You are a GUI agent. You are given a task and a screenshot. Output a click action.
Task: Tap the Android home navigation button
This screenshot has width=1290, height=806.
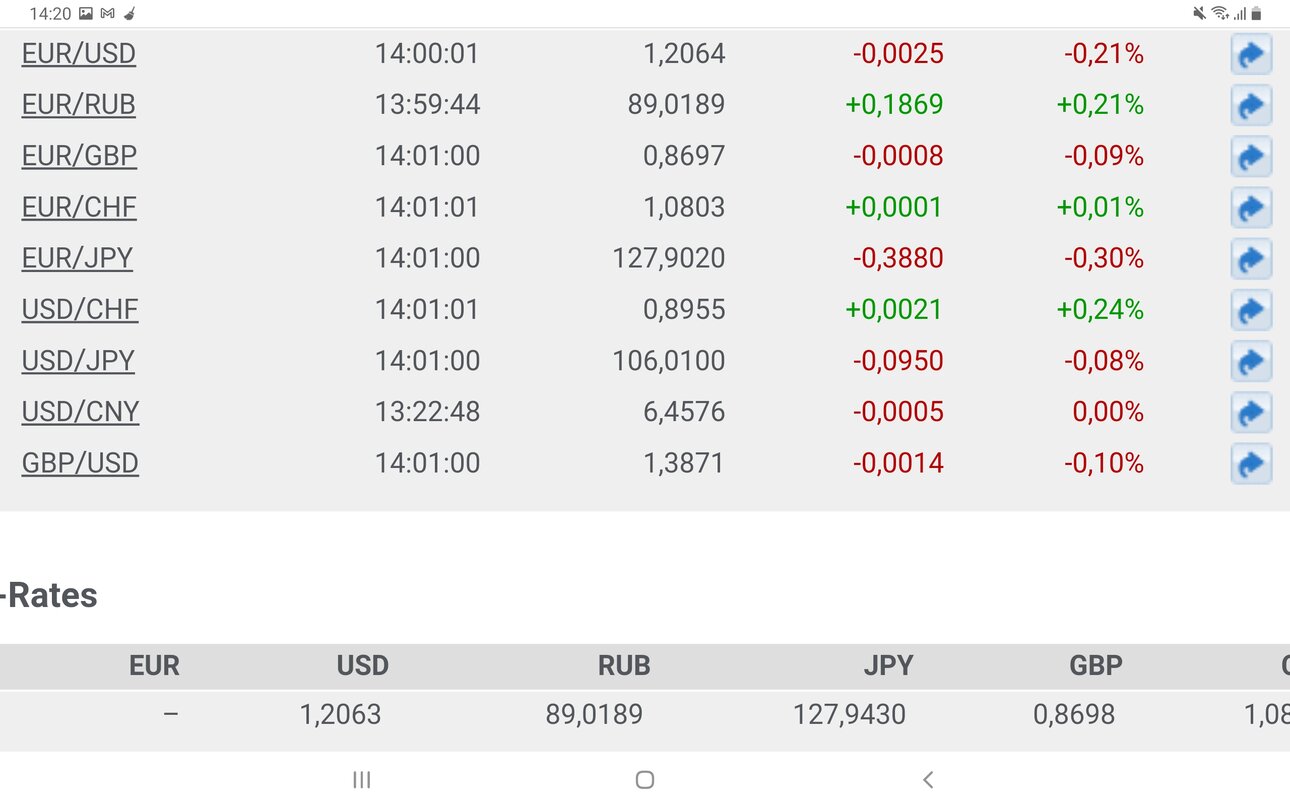pos(645,780)
